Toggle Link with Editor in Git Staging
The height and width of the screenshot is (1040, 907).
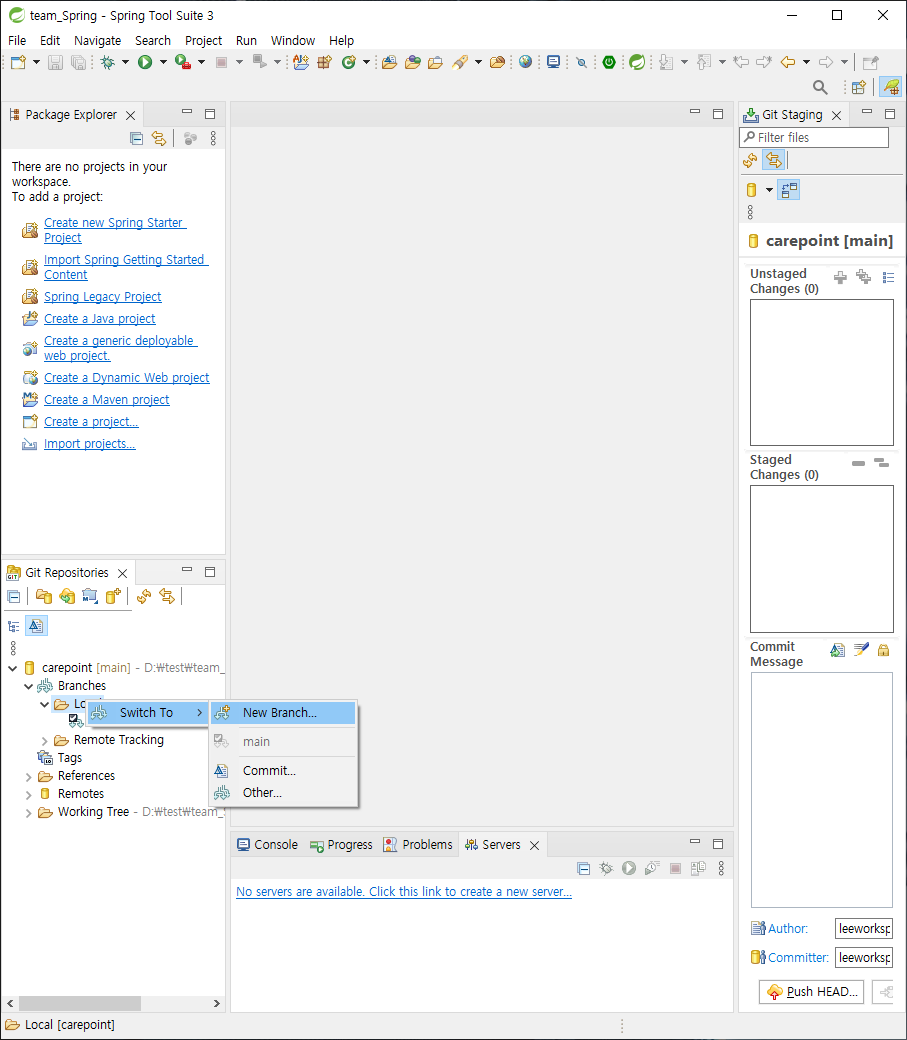(x=774, y=160)
